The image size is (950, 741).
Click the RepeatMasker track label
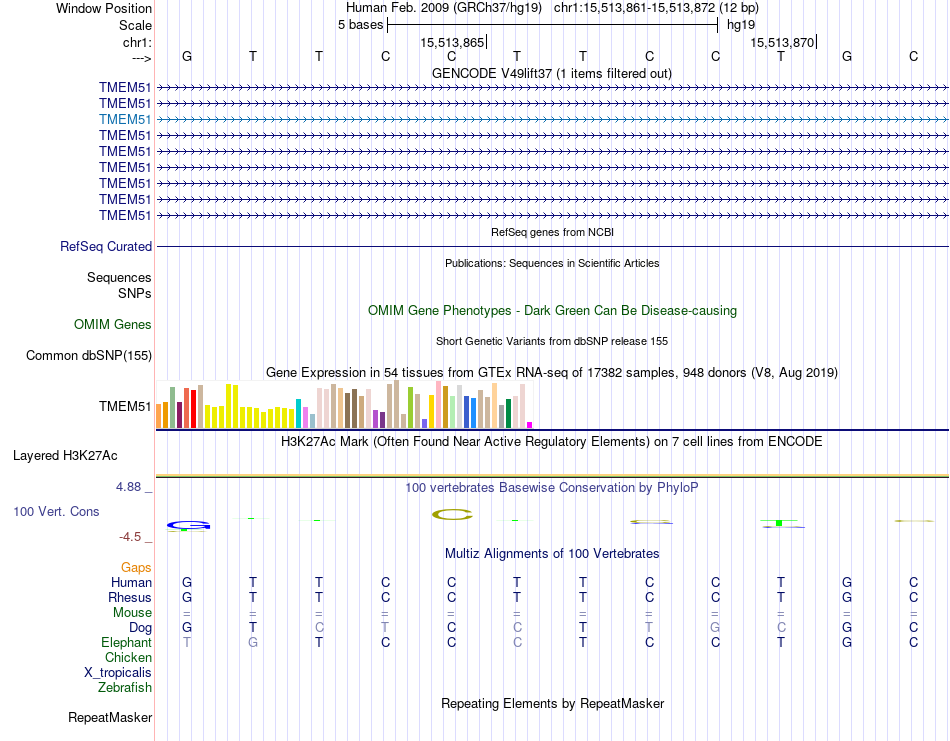pos(110,717)
